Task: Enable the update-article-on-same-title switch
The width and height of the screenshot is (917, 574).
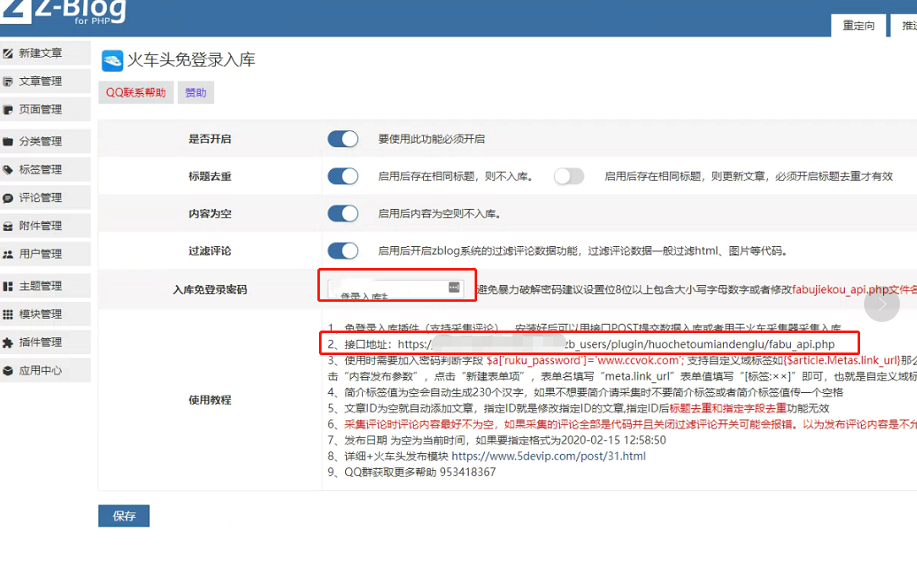Action: pyautogui.click(x=569, y=176)
